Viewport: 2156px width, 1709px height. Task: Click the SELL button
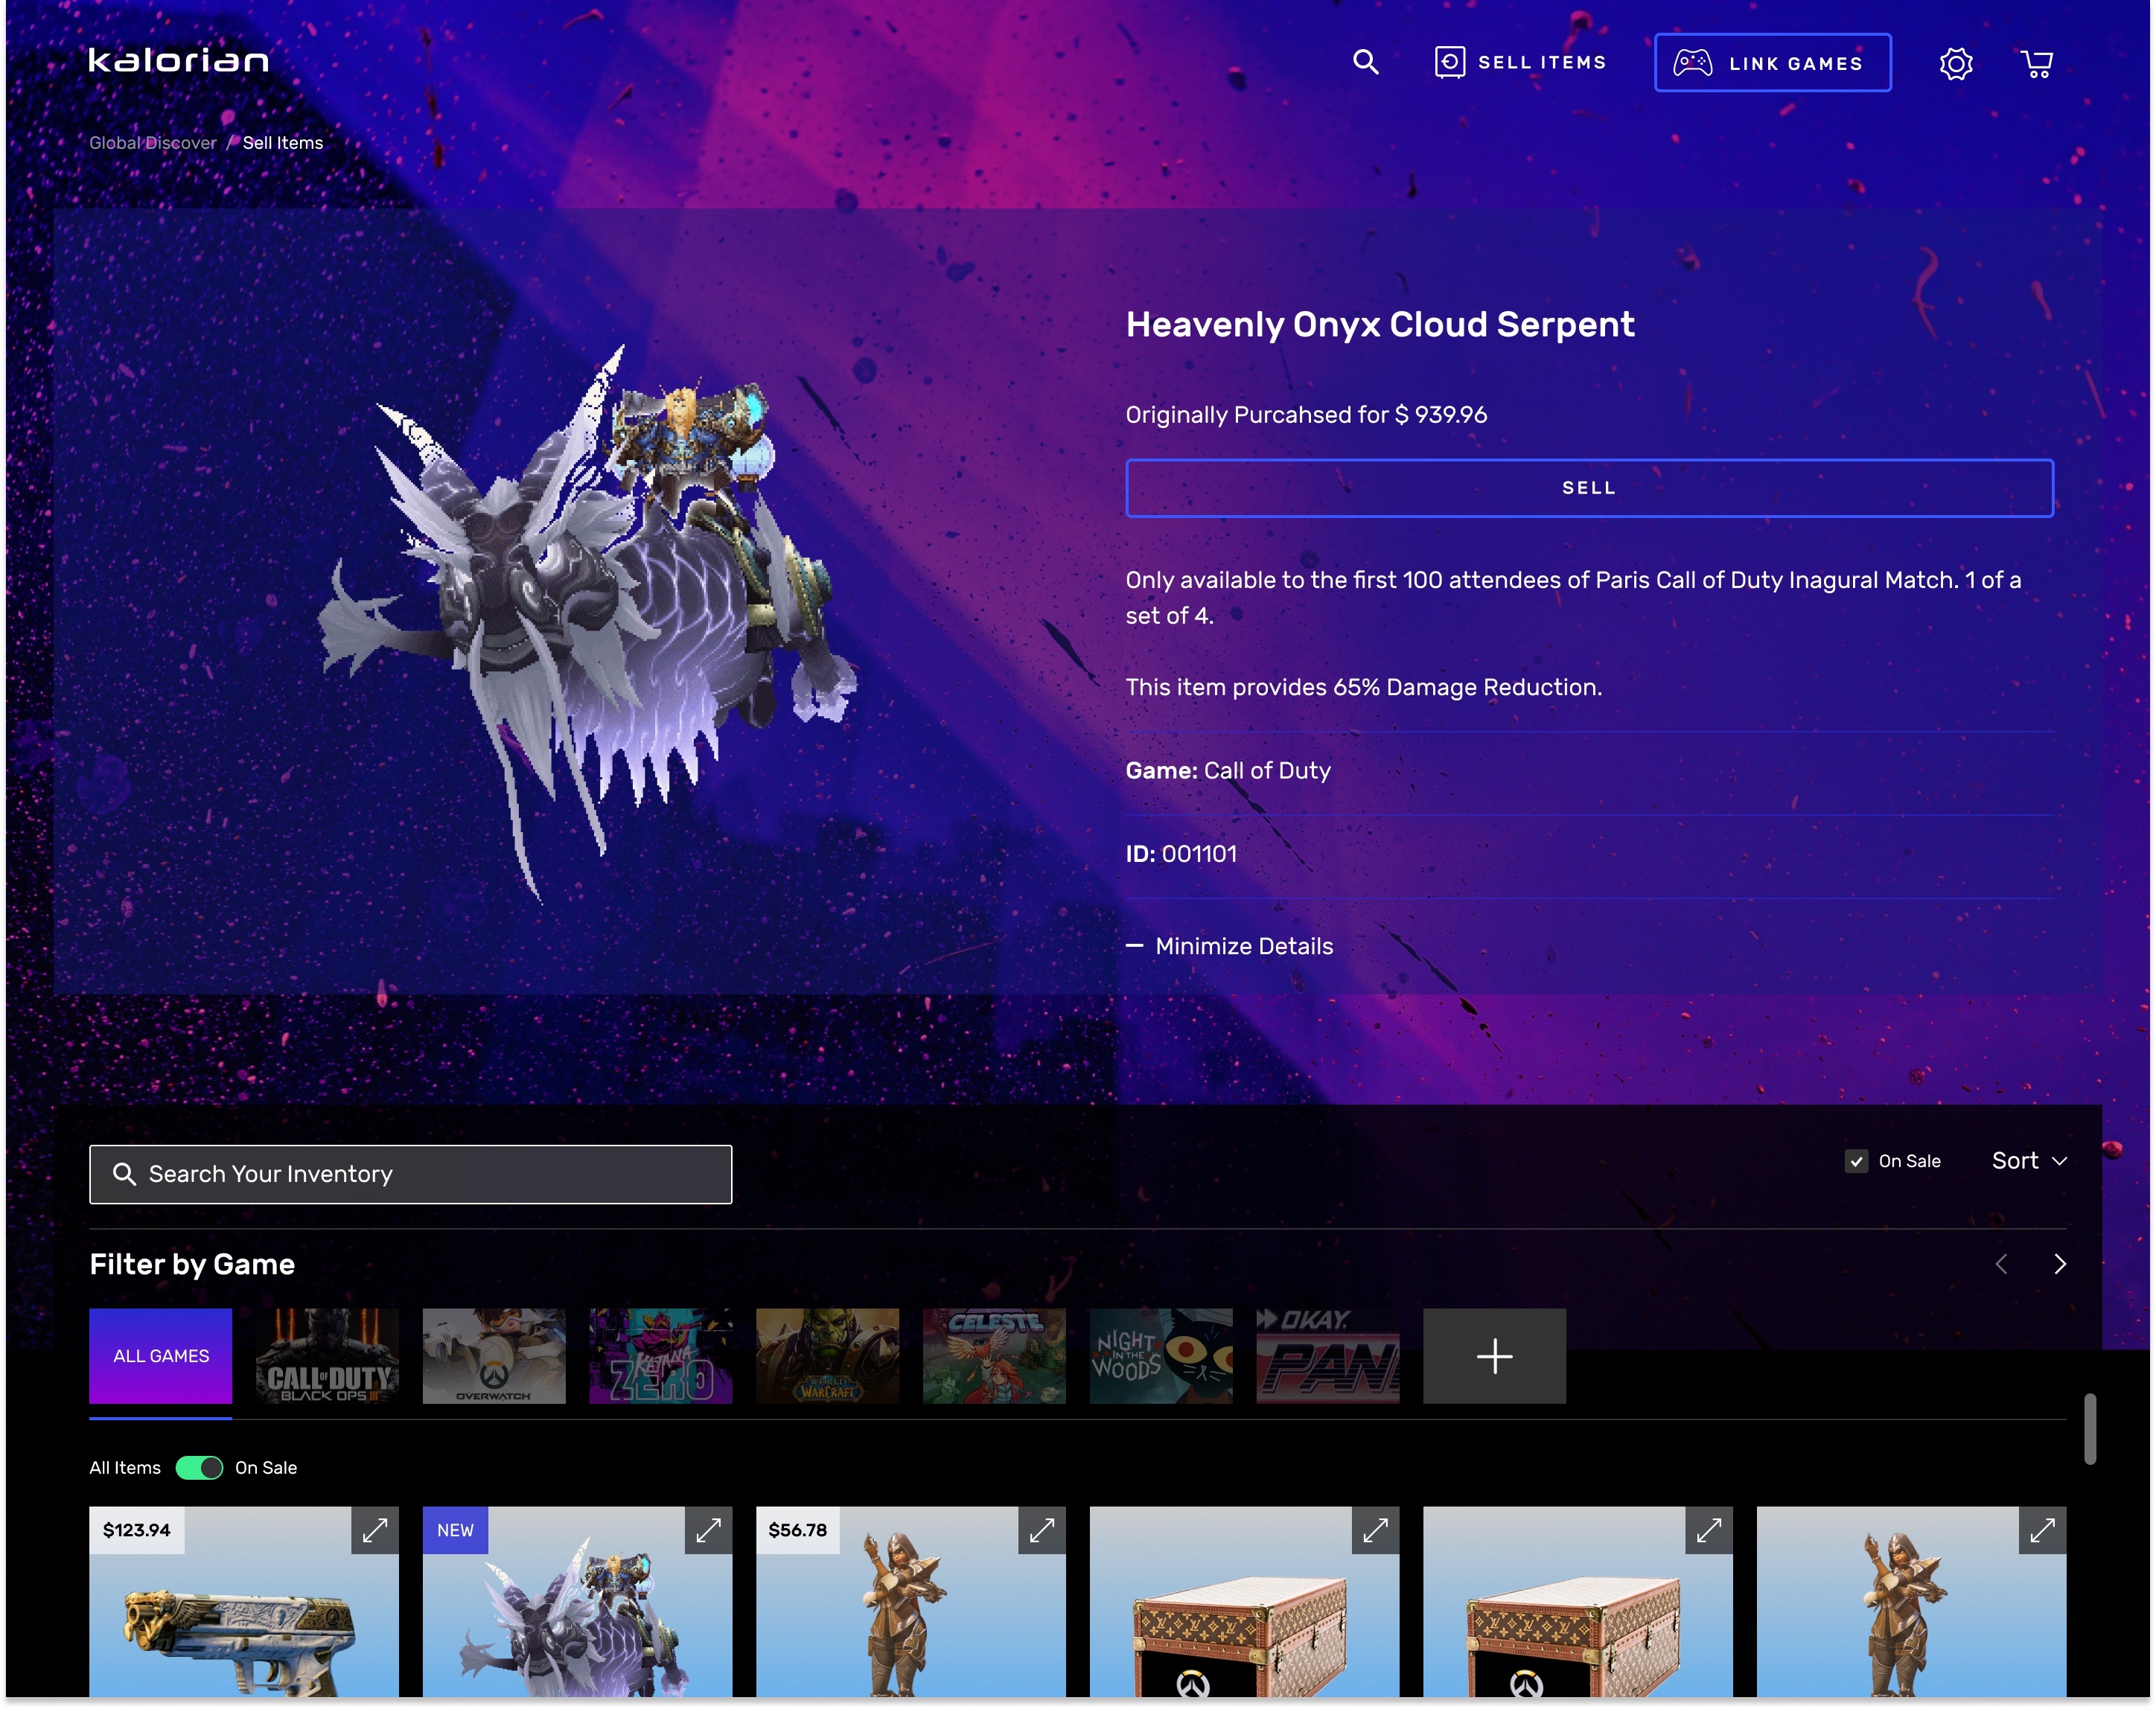(1589, 488)
